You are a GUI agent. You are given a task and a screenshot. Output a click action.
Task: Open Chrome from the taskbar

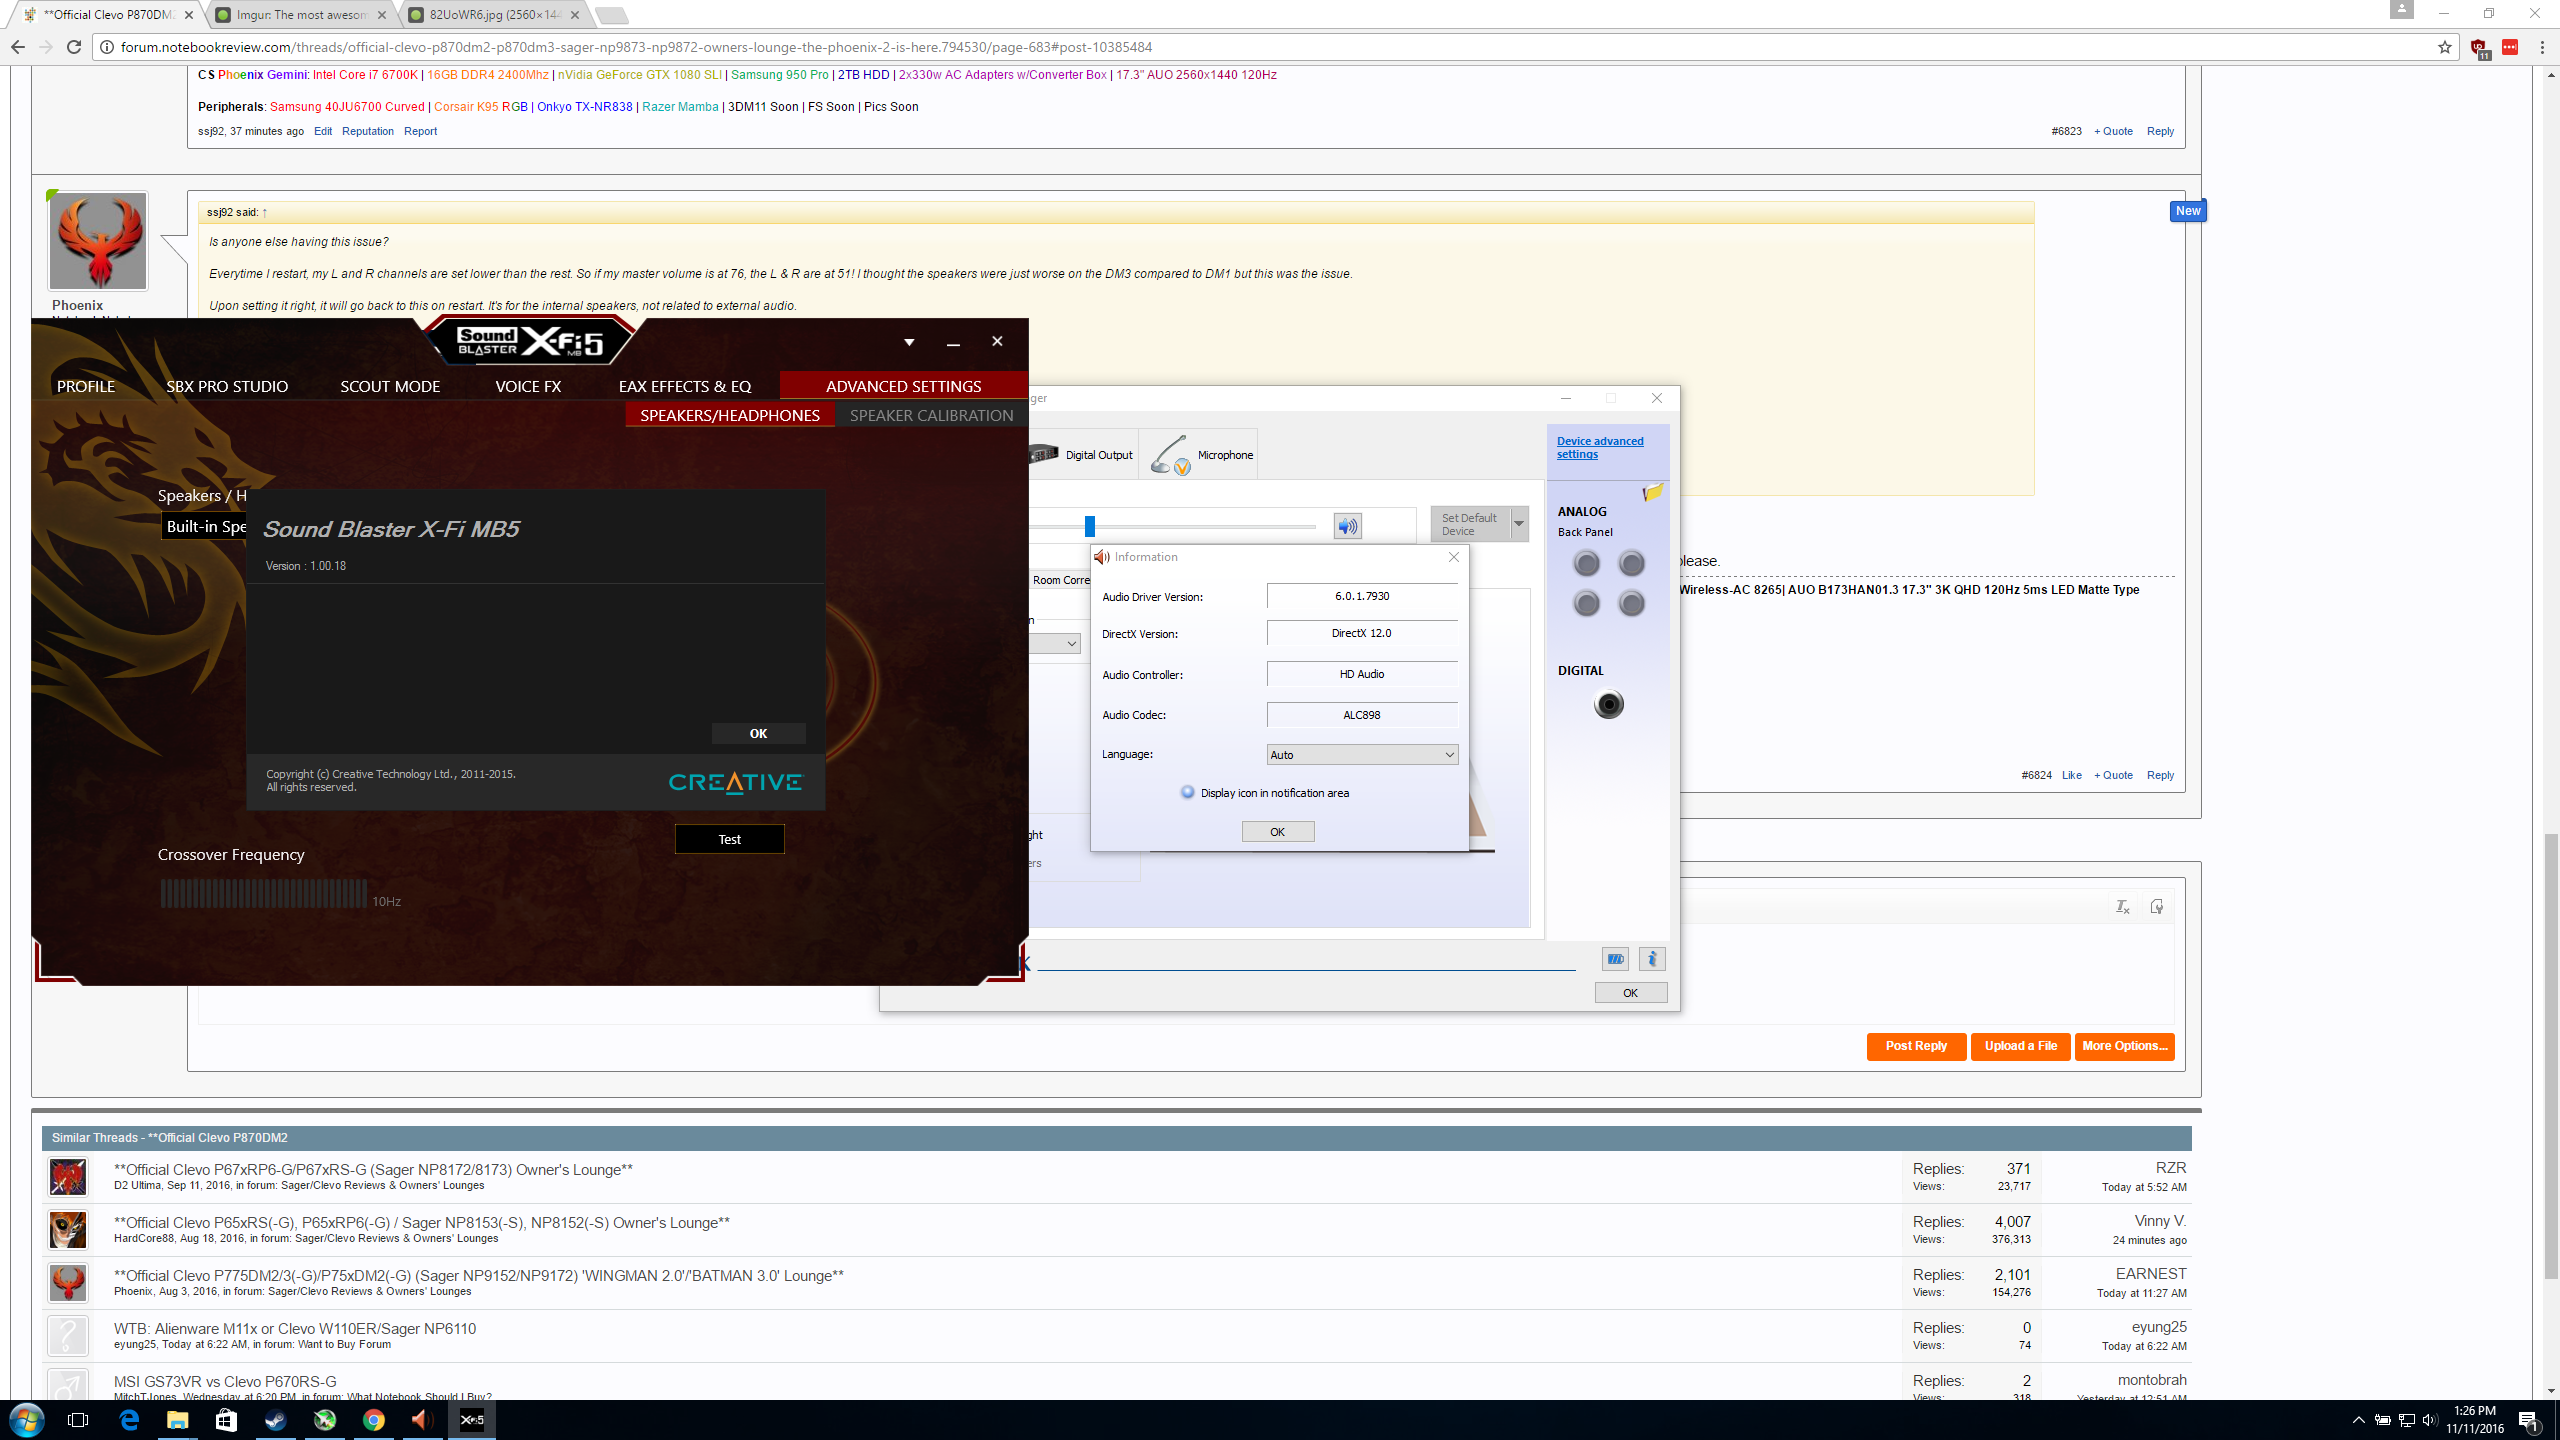(x=373, y=1419)
